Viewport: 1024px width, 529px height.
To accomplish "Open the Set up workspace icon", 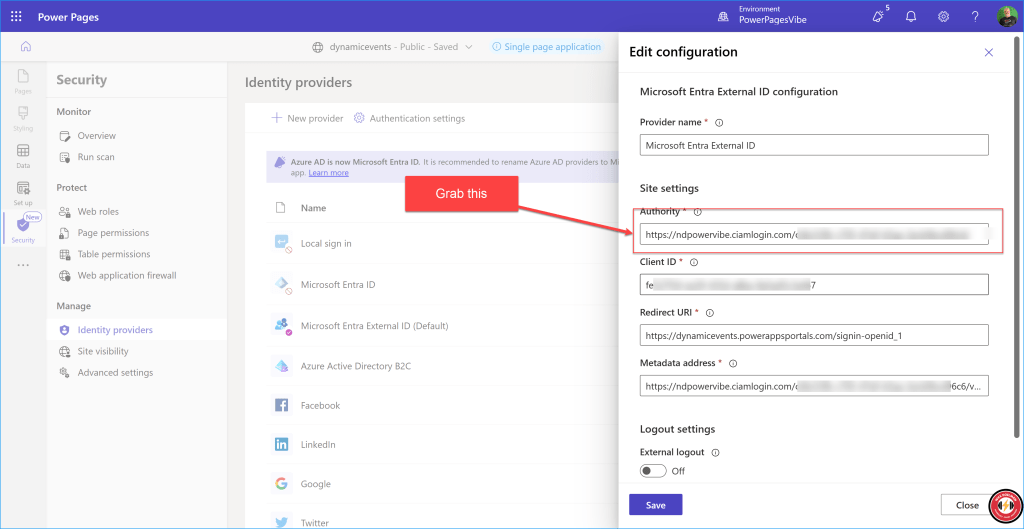I will pyautogui.click(x=22, y=192).
